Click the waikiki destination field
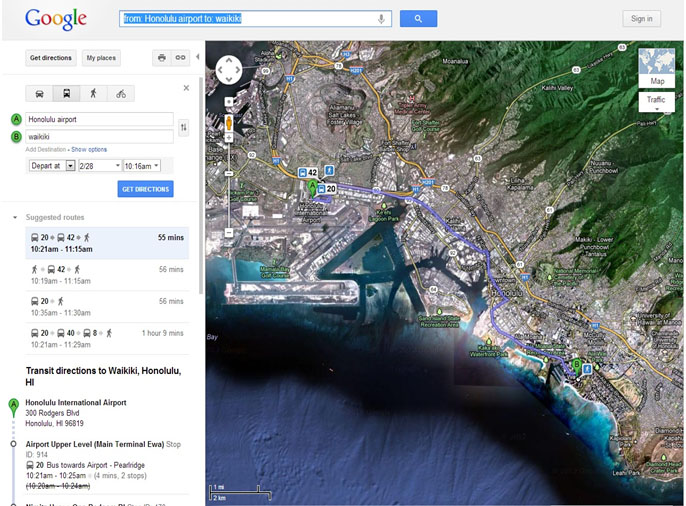The width and height of the screenshot is (686, 506). (99, 136)
